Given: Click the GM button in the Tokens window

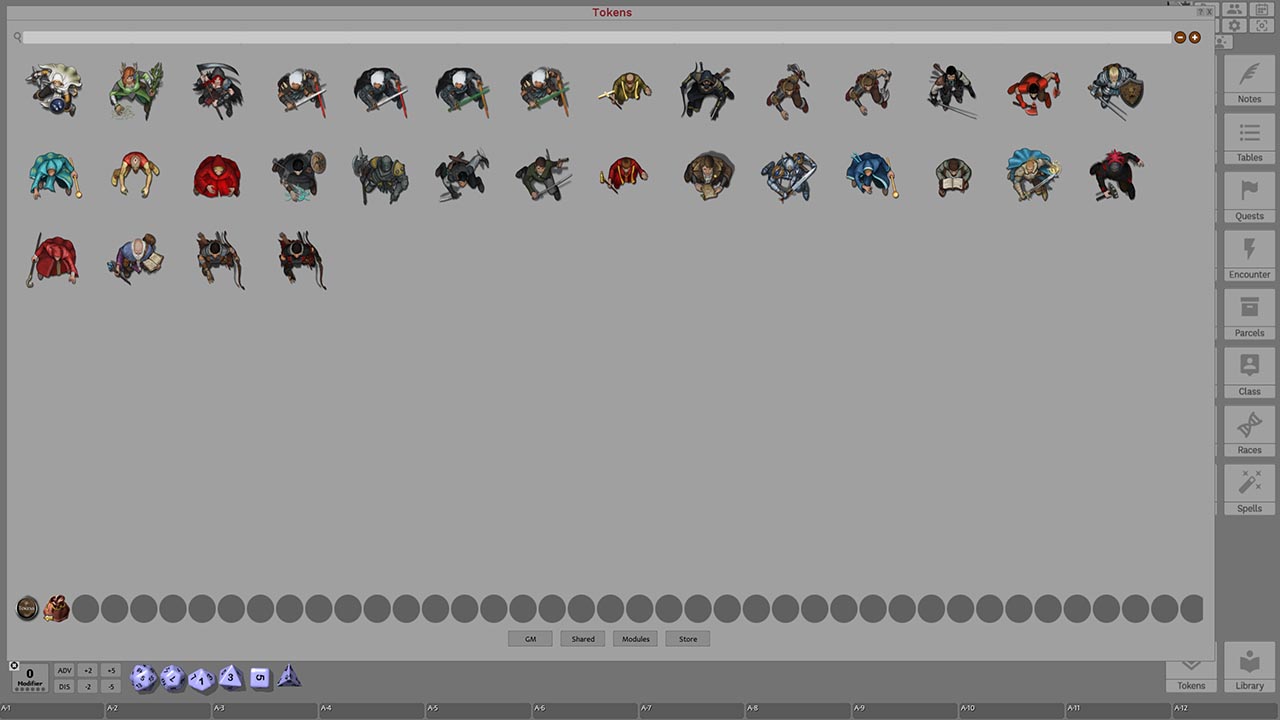Looking at the screenshot, I should (530, 639).
